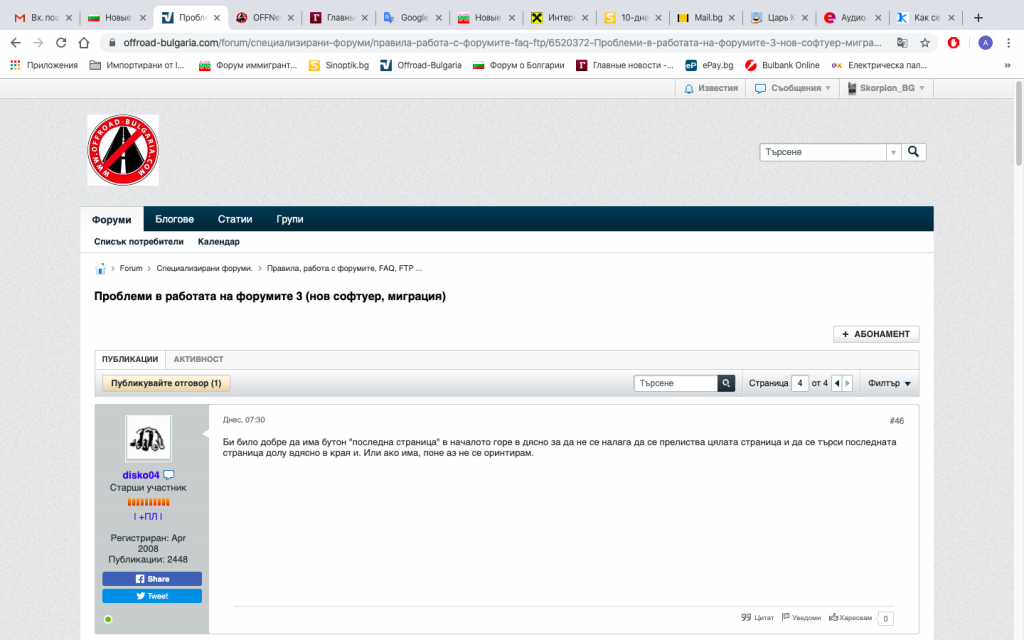Image resolution: width=1024 pixels, height=640 pixels.
Task: Select the Статии navigation tab
Action: [x=235, y=219]
